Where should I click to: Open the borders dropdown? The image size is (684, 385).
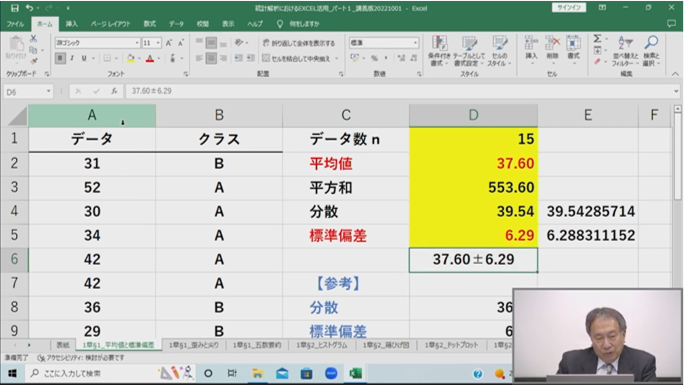pyautogui.click(x=116, y=58)
